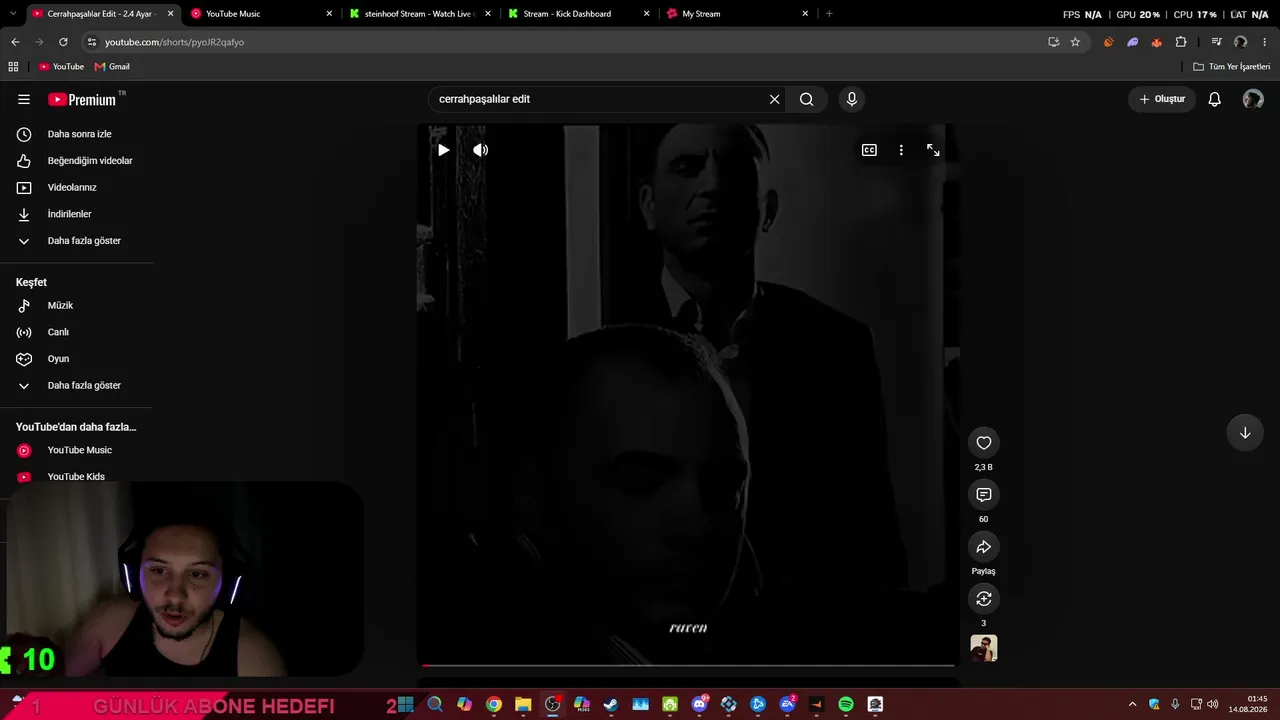Open the Chrome profile avatar

pyautogui.click(x=1241, y=42)
